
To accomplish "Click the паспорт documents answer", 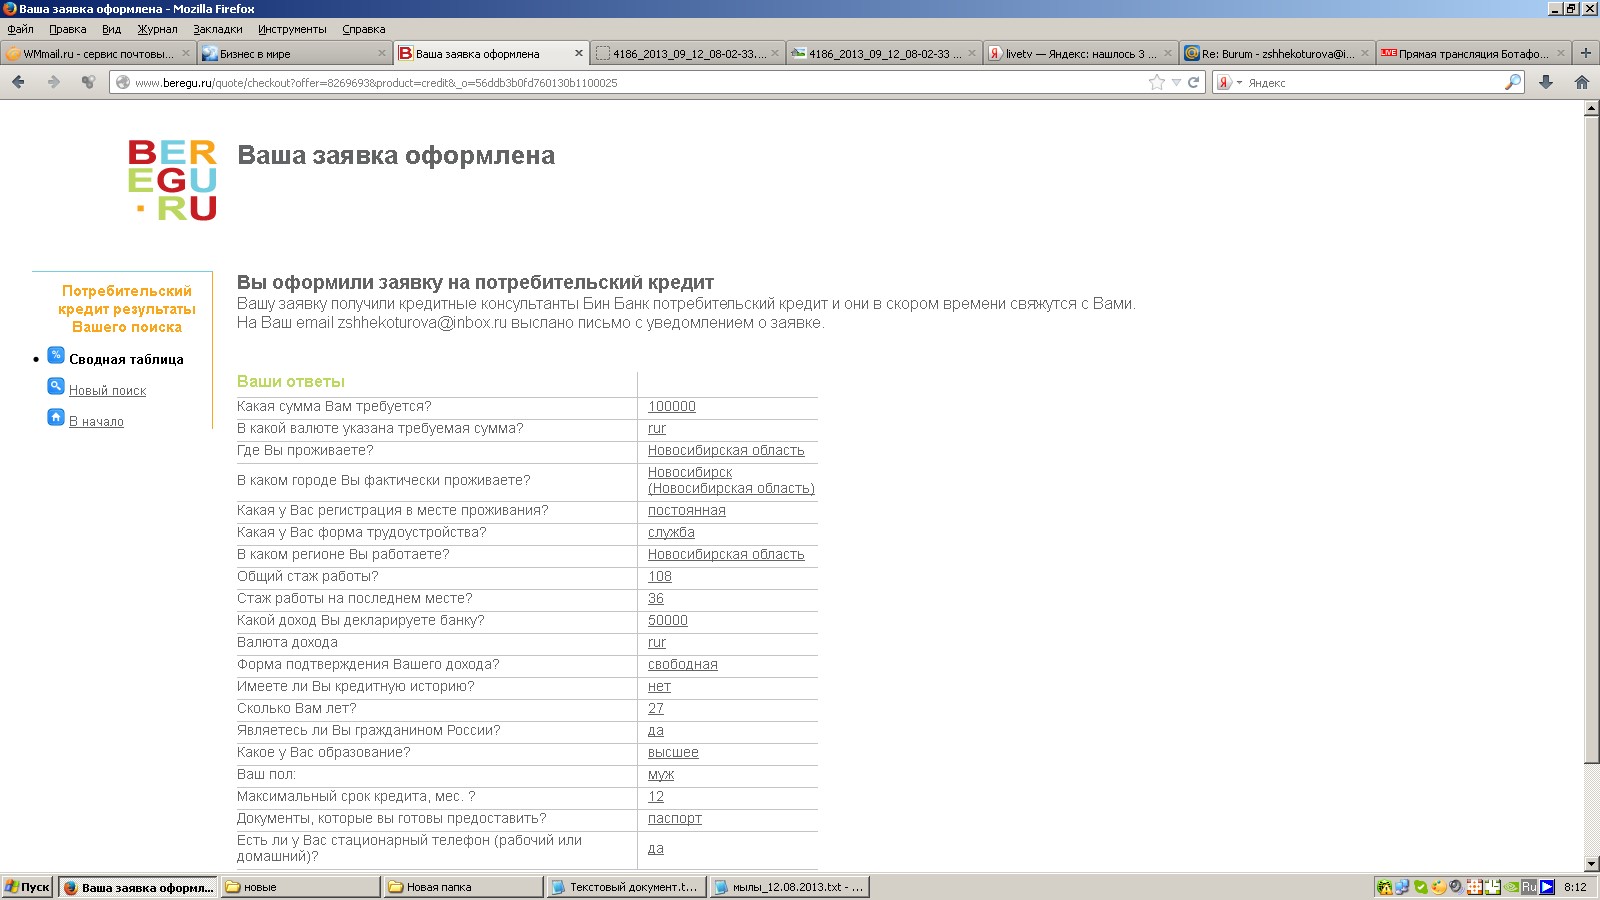I will [x=675, y=818].
